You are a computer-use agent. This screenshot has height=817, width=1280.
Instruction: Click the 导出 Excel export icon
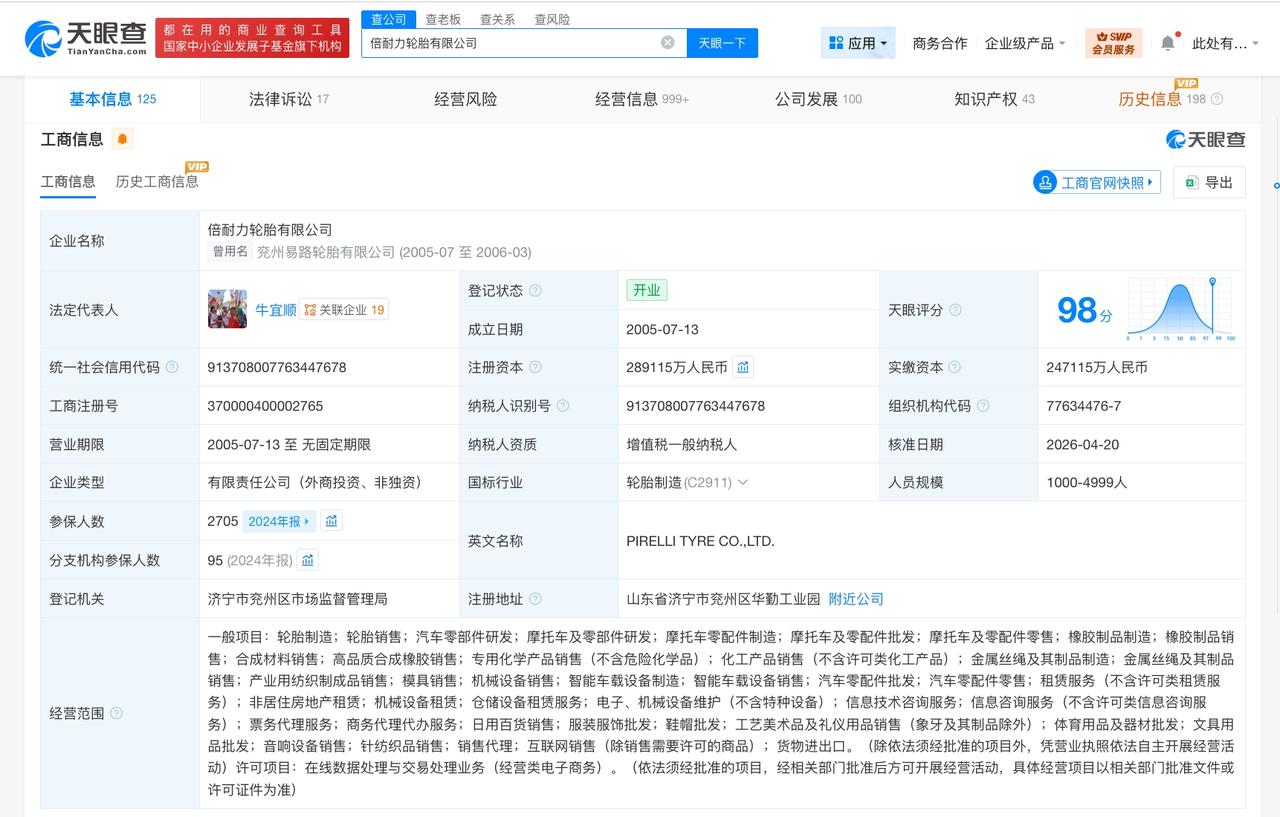(1191, 182)
